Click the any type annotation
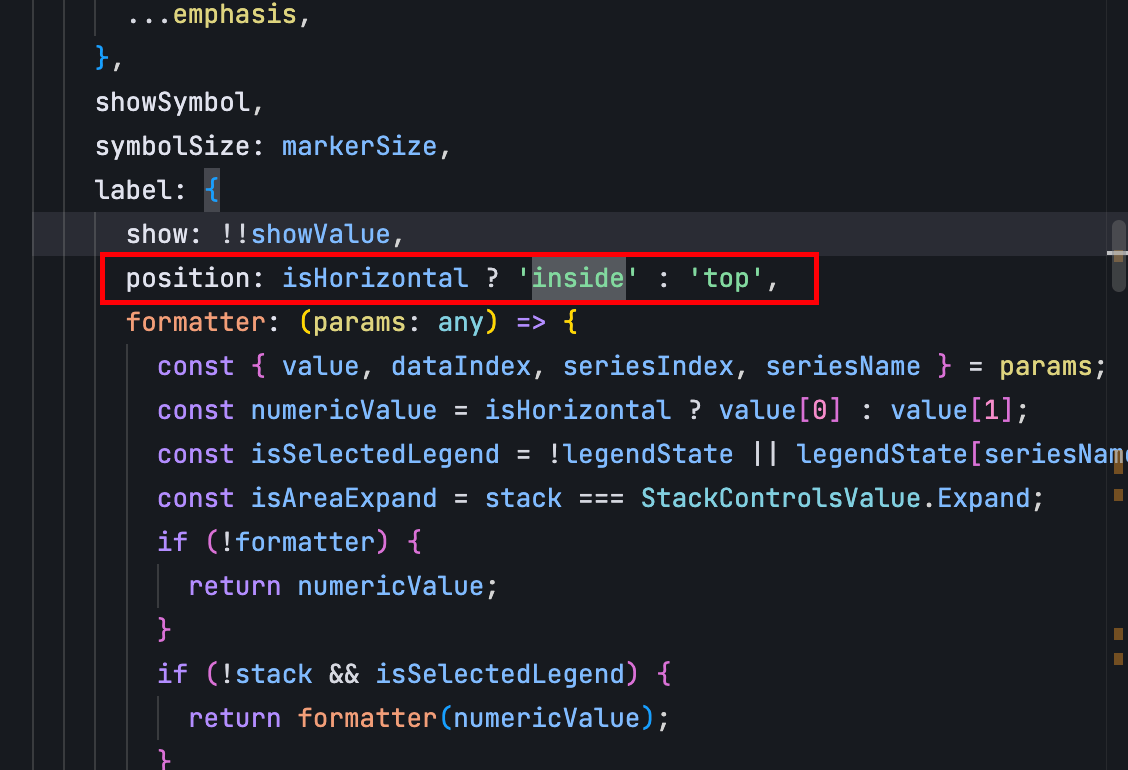1128x770 pixels. tap(461, 322)
